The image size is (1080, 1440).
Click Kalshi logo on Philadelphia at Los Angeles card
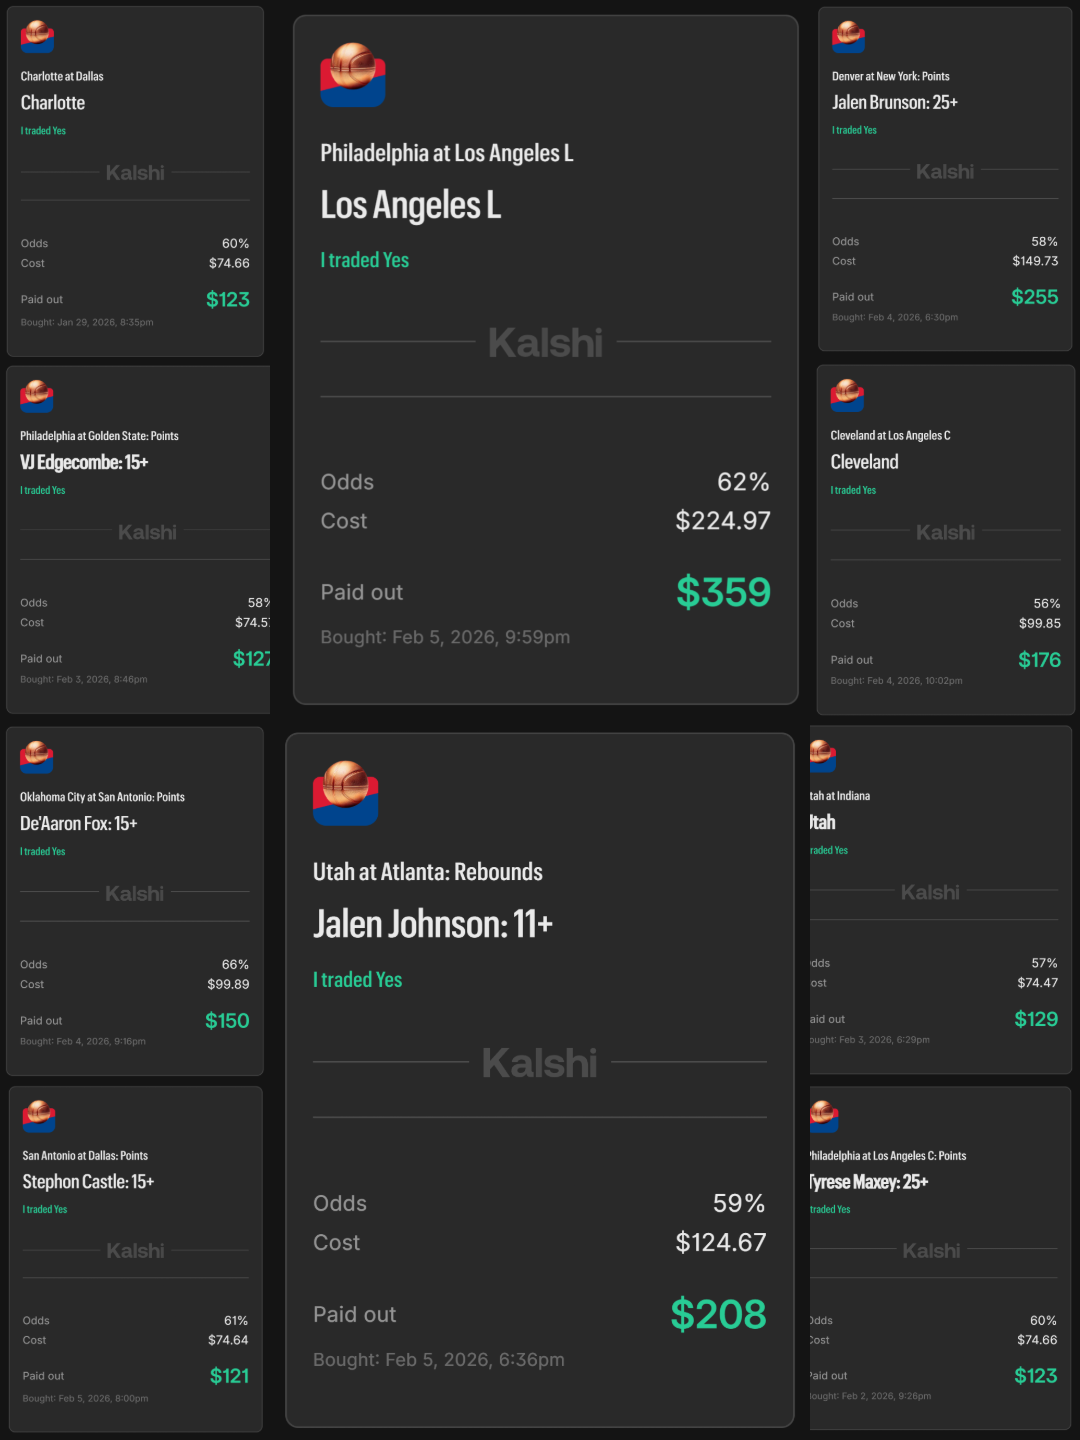click(545, 343)
